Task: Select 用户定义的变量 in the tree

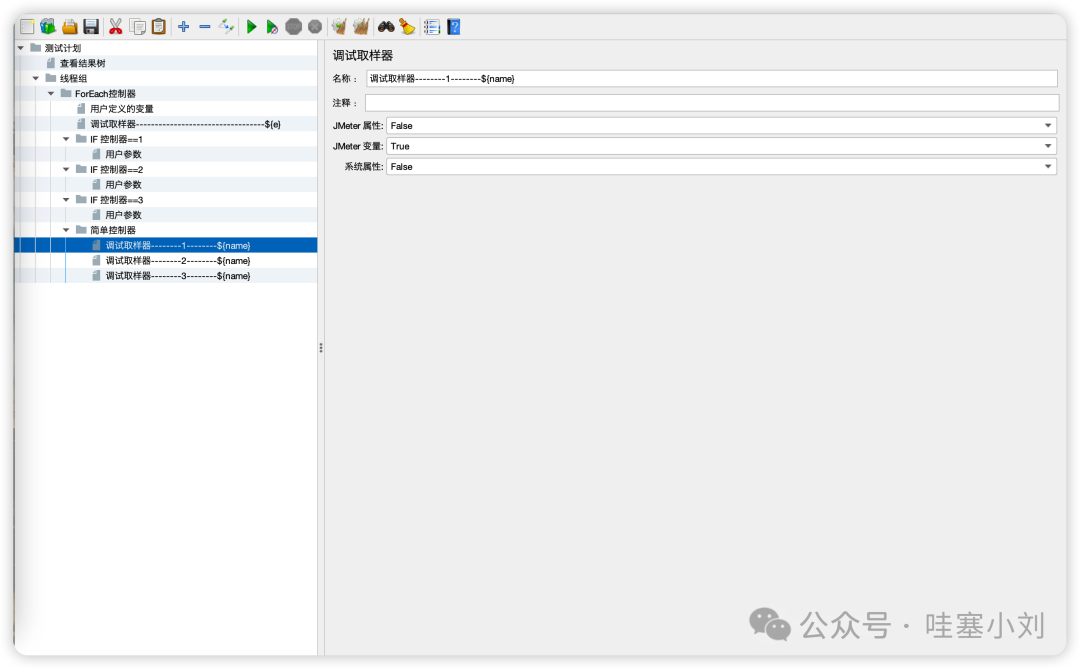Action: 122,109
